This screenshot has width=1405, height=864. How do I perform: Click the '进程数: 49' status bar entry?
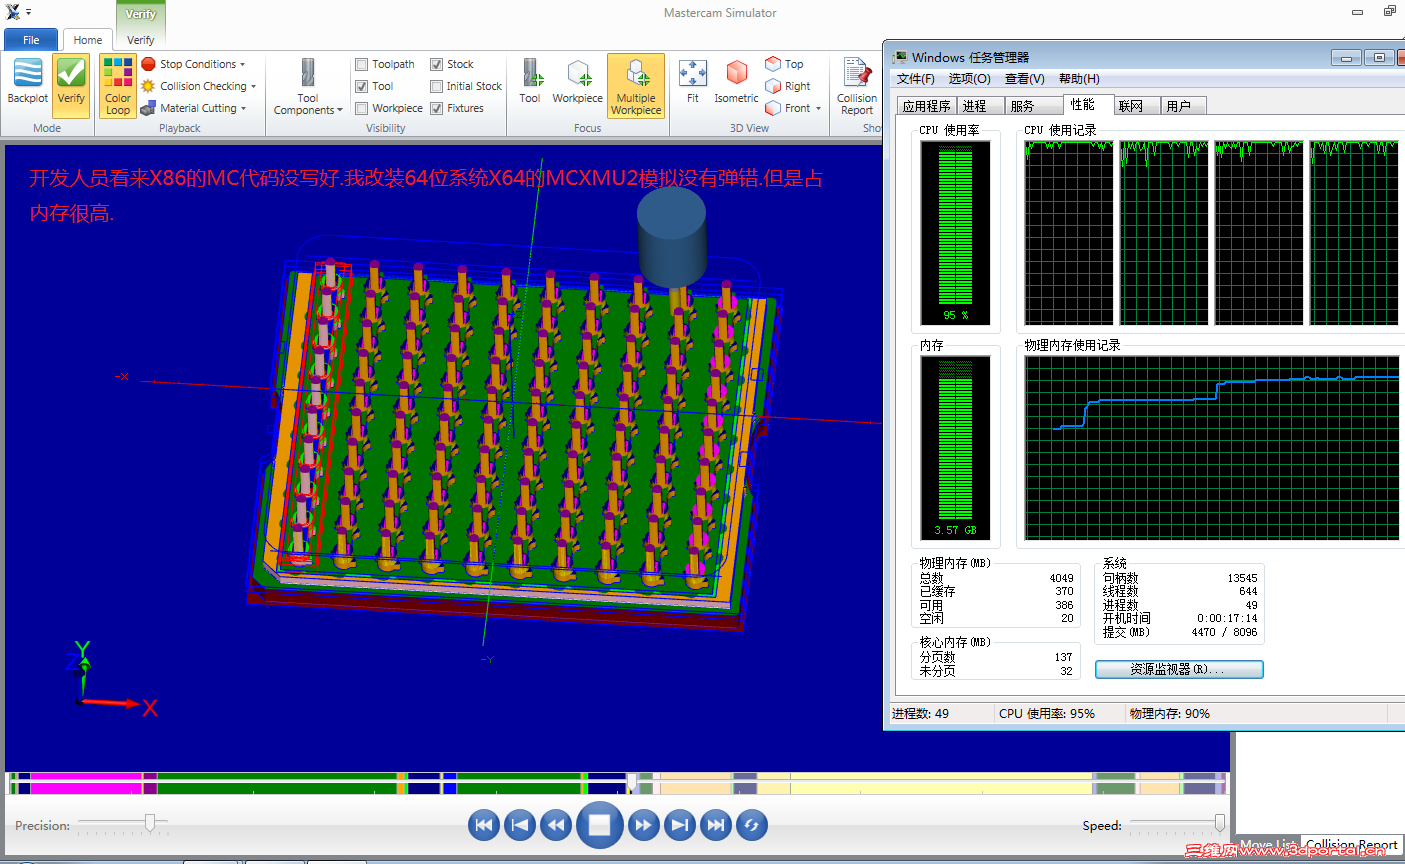(920, 713)
